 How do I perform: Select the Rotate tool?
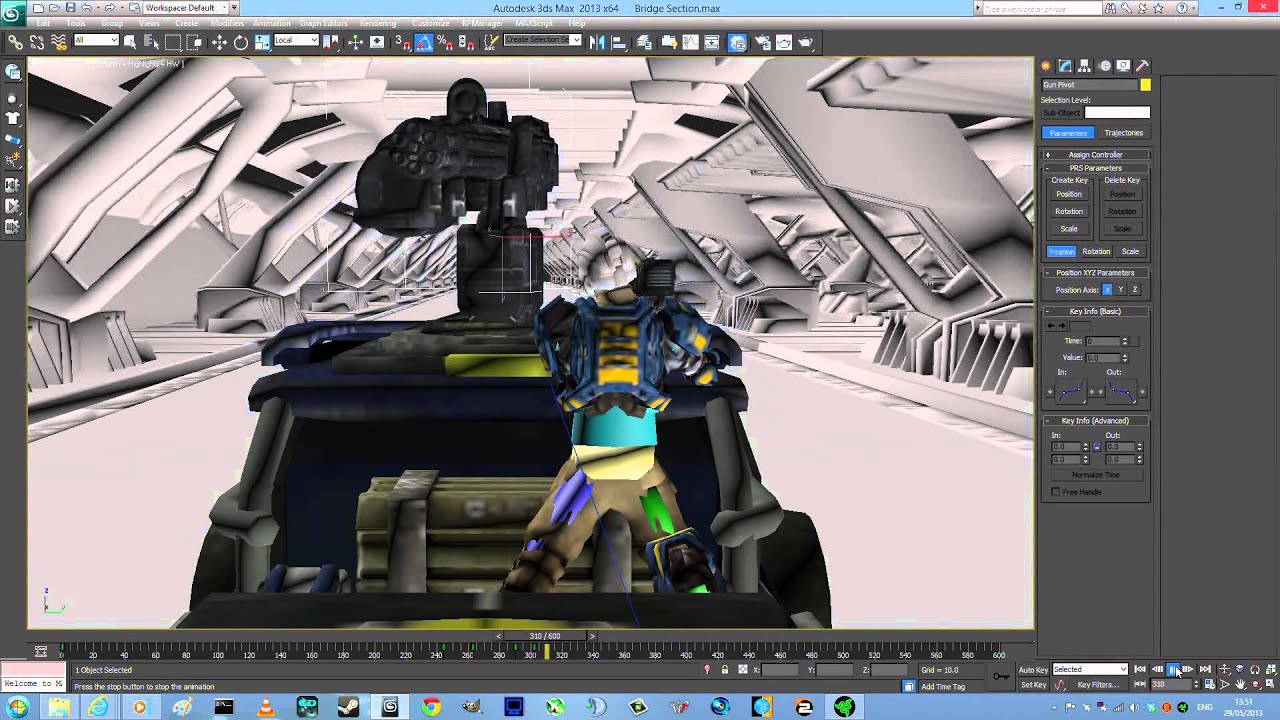[x=241, y=42]
